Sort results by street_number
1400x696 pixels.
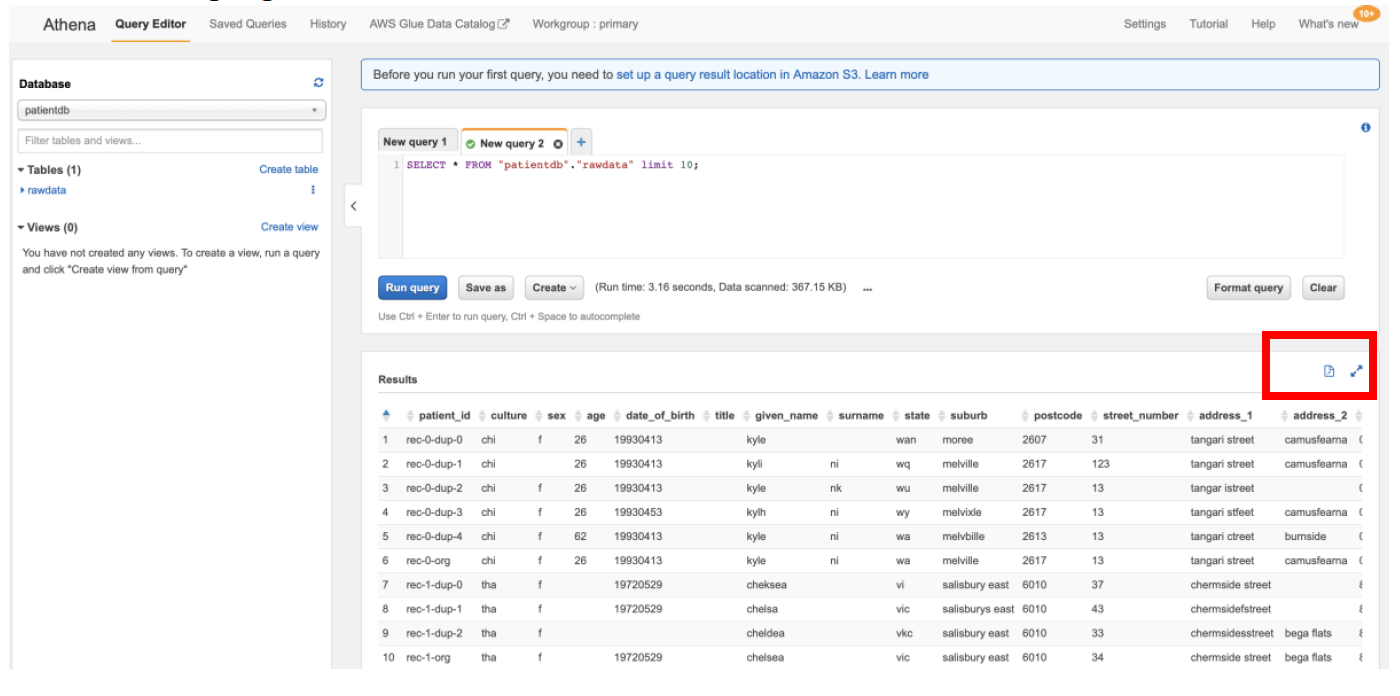(1135, 416)
